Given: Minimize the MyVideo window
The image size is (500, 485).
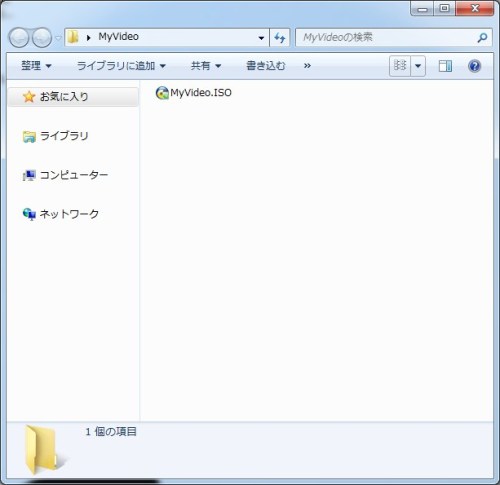Looking at the screenshot, I should click(x=422, y=9).
